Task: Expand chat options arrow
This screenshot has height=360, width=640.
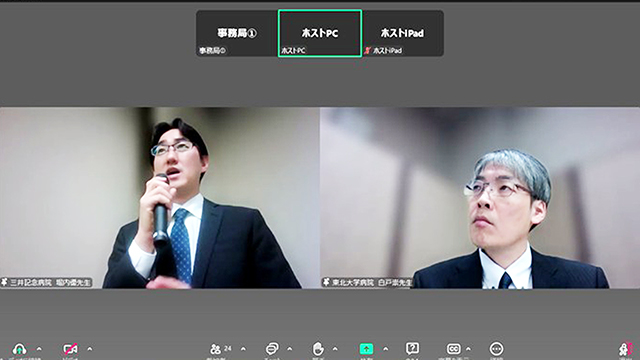Action: 289,349
